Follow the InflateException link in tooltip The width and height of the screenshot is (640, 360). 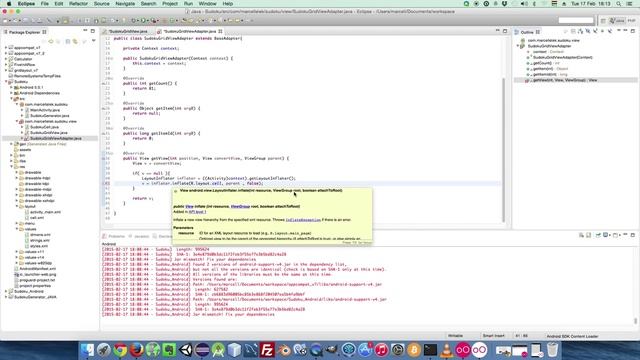(x=303, y=220)
